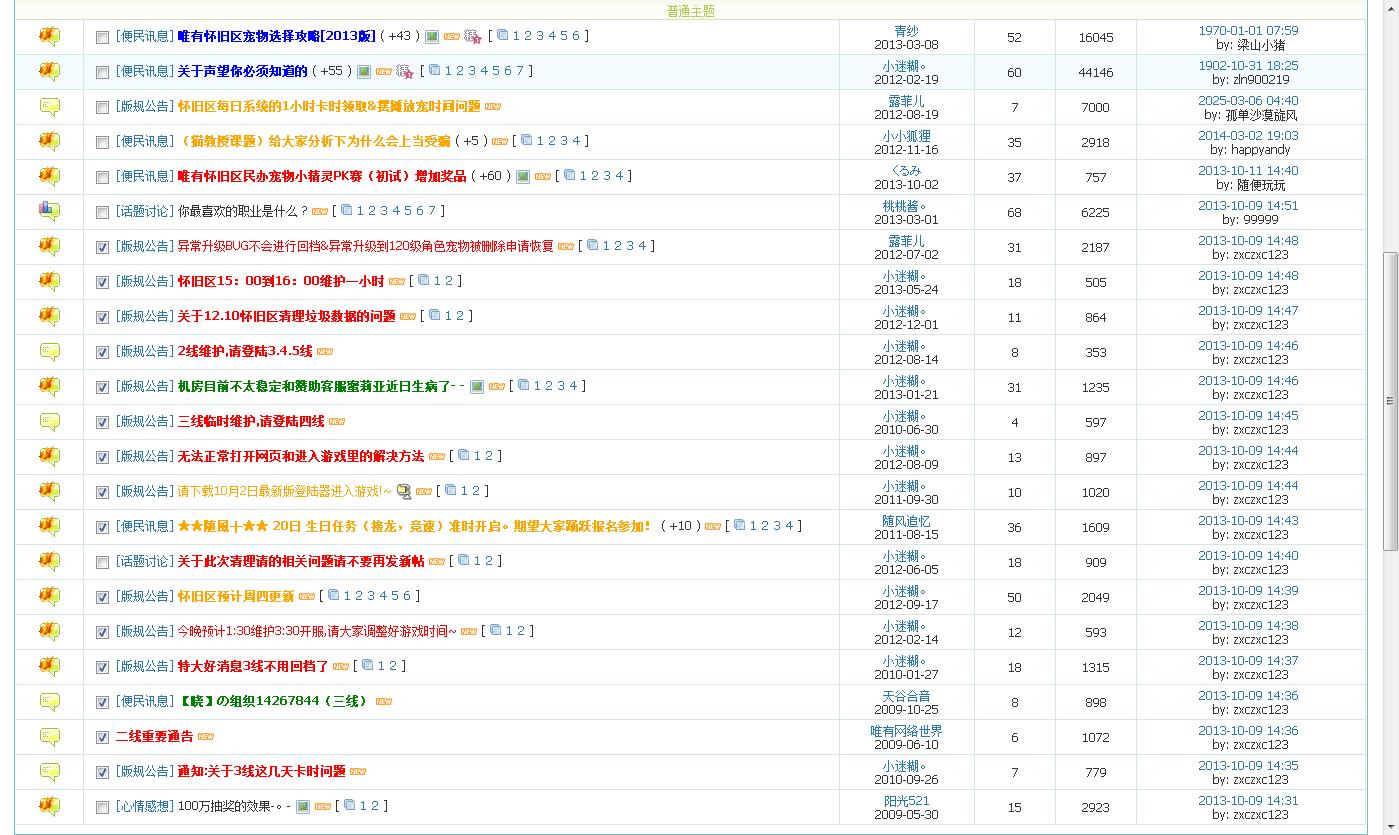
Task: Click the vertical scrollbar thumb
Action: coord(1390,400)
